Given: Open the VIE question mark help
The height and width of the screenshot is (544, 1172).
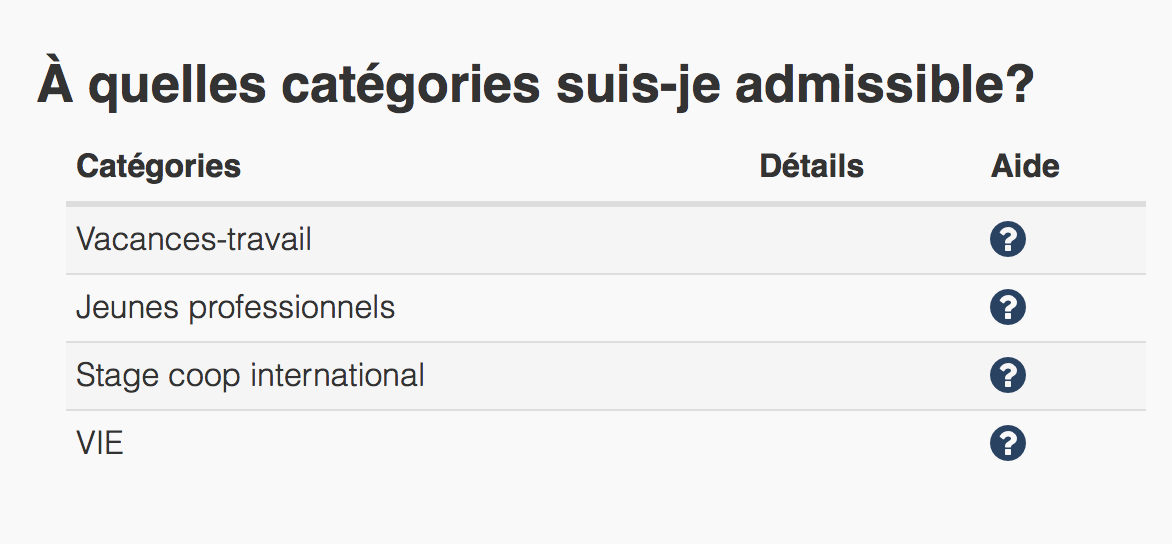Looking at the screenshot, I should click(1008, 443).
